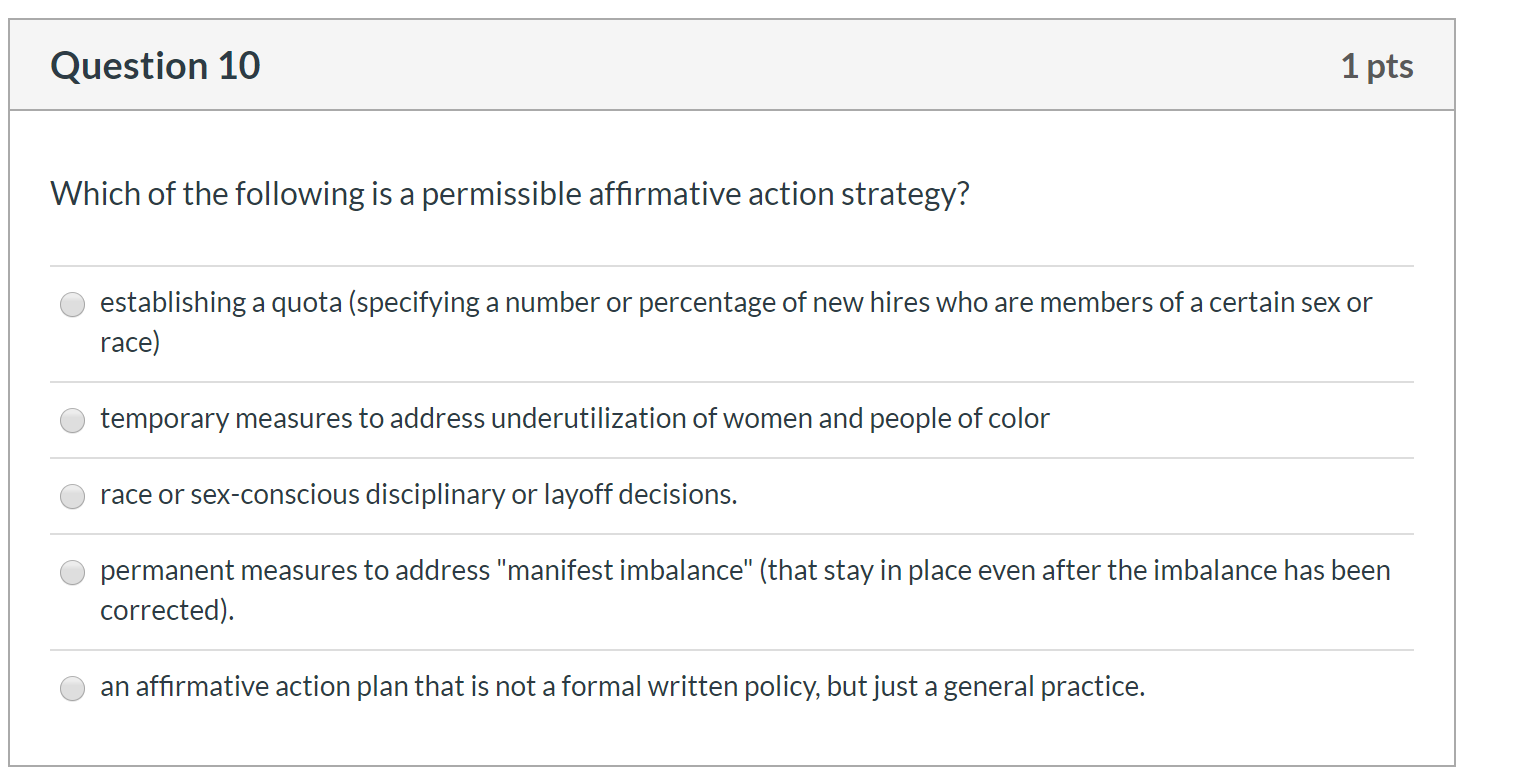Click the "Question 10" heading
The height and width of the screenshot is (783, 1524).
coord(155,66)
